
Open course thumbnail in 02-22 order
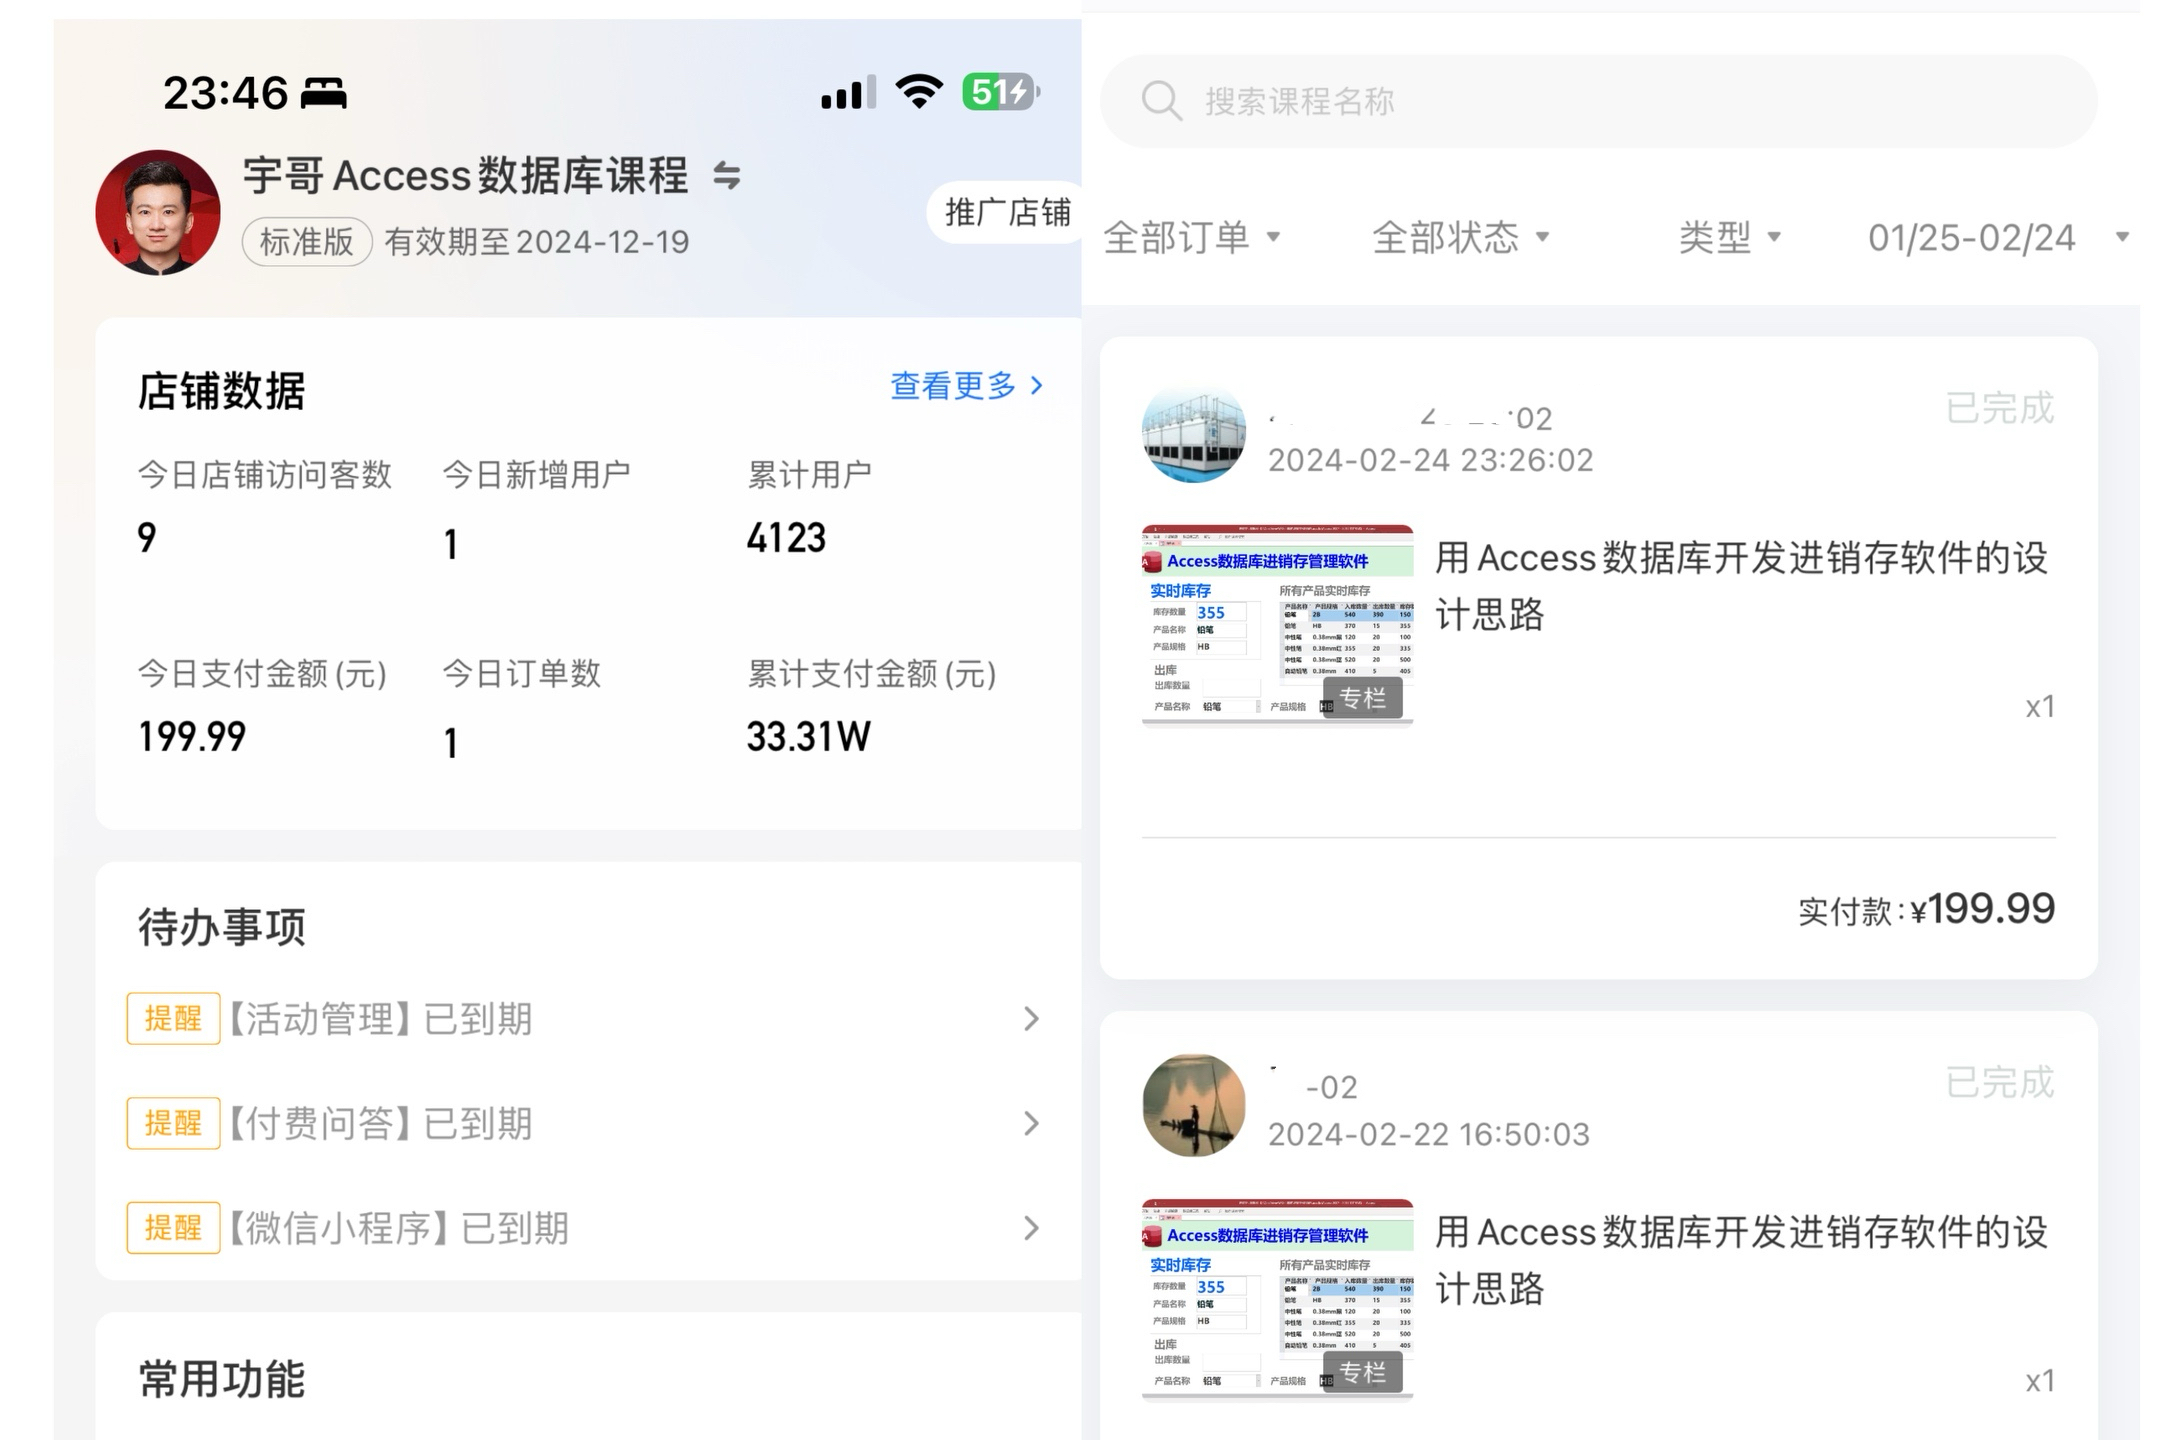click(x=1278, y=1298)
